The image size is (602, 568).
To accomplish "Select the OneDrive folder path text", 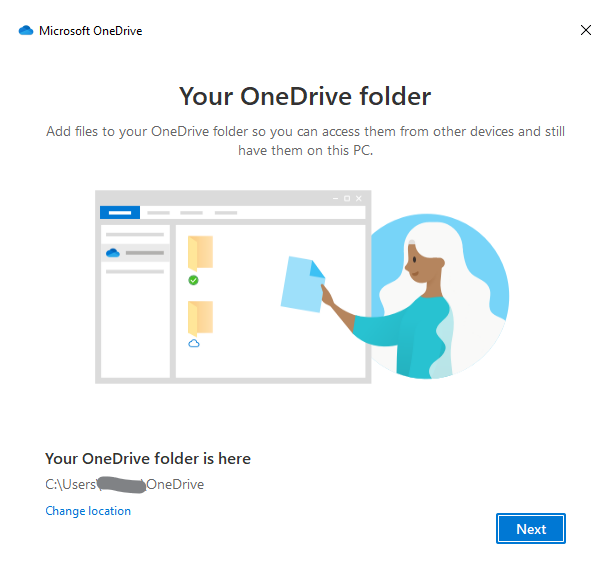I will tap(124, 484).
